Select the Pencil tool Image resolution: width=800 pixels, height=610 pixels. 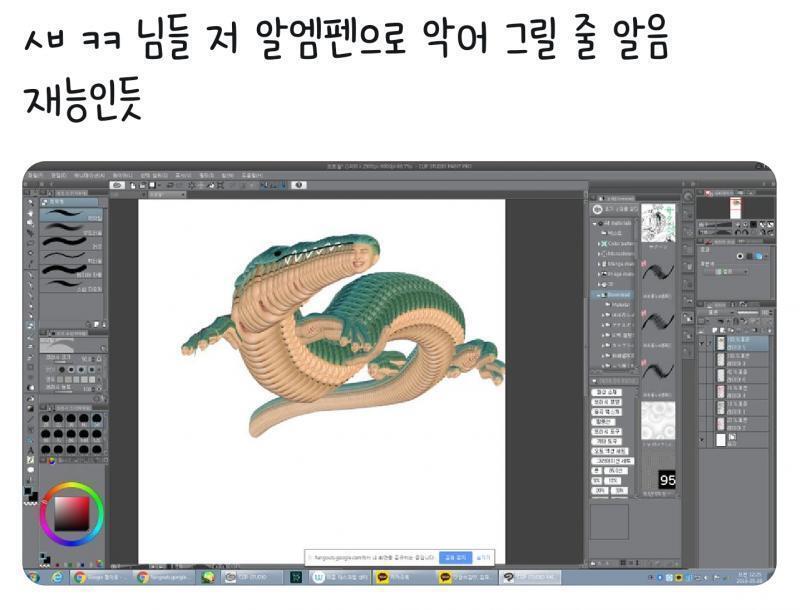click(x=30, y=285)
